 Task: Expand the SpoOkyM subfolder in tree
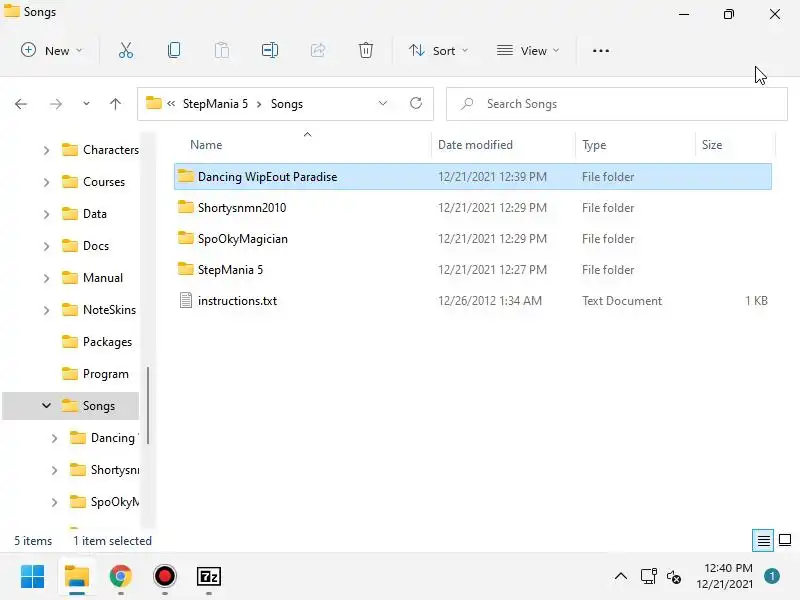(55, 503)
